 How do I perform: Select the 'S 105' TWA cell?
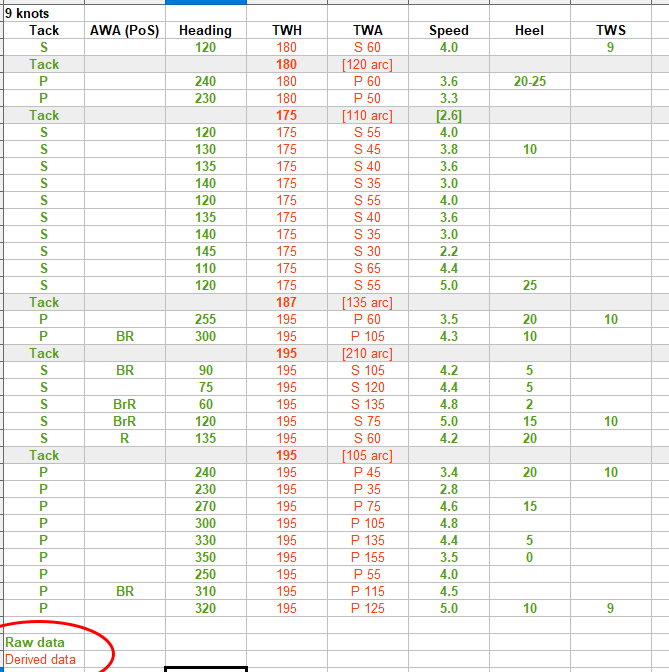(368, 370)
